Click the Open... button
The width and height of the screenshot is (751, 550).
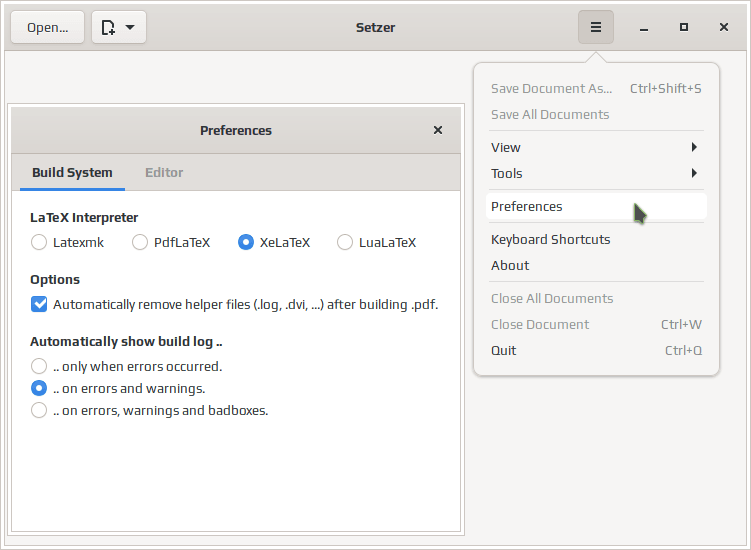[x=47, y=27]
